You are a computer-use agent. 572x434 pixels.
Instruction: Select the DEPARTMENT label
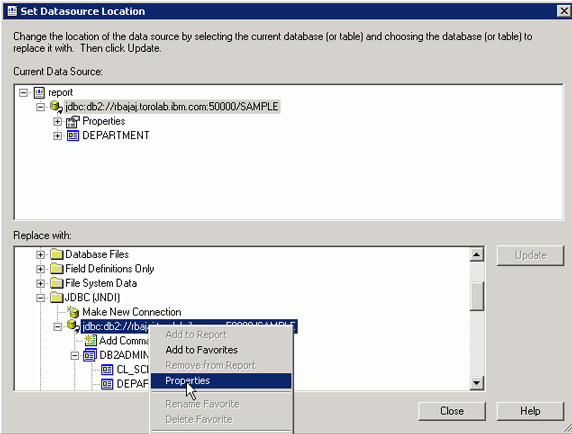tap(116, 136)
